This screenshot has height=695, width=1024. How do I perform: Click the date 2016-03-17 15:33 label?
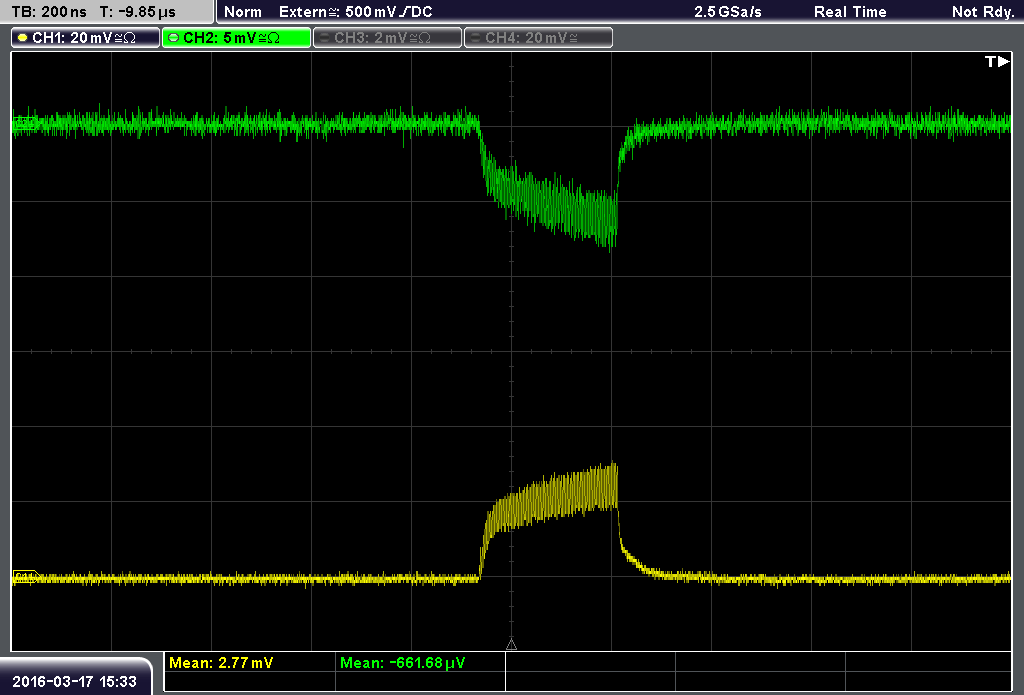point(74,682)
